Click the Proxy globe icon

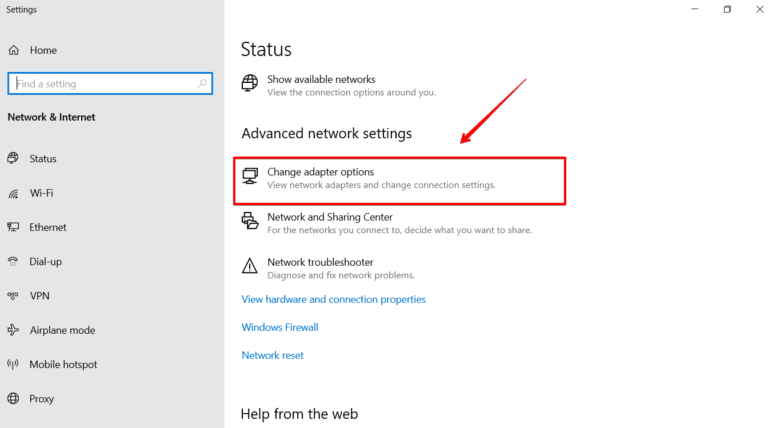pyautogui.click(x=13, y=398)
